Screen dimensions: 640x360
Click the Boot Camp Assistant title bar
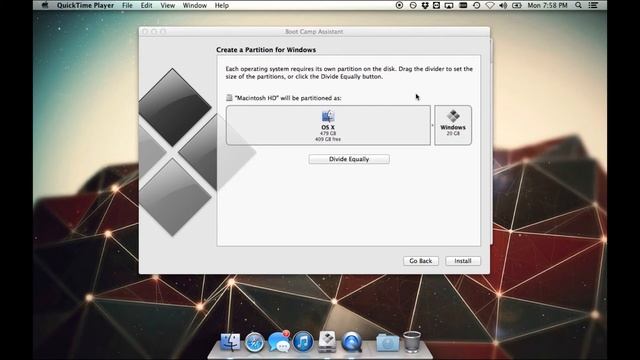click(x=314, y=31)
